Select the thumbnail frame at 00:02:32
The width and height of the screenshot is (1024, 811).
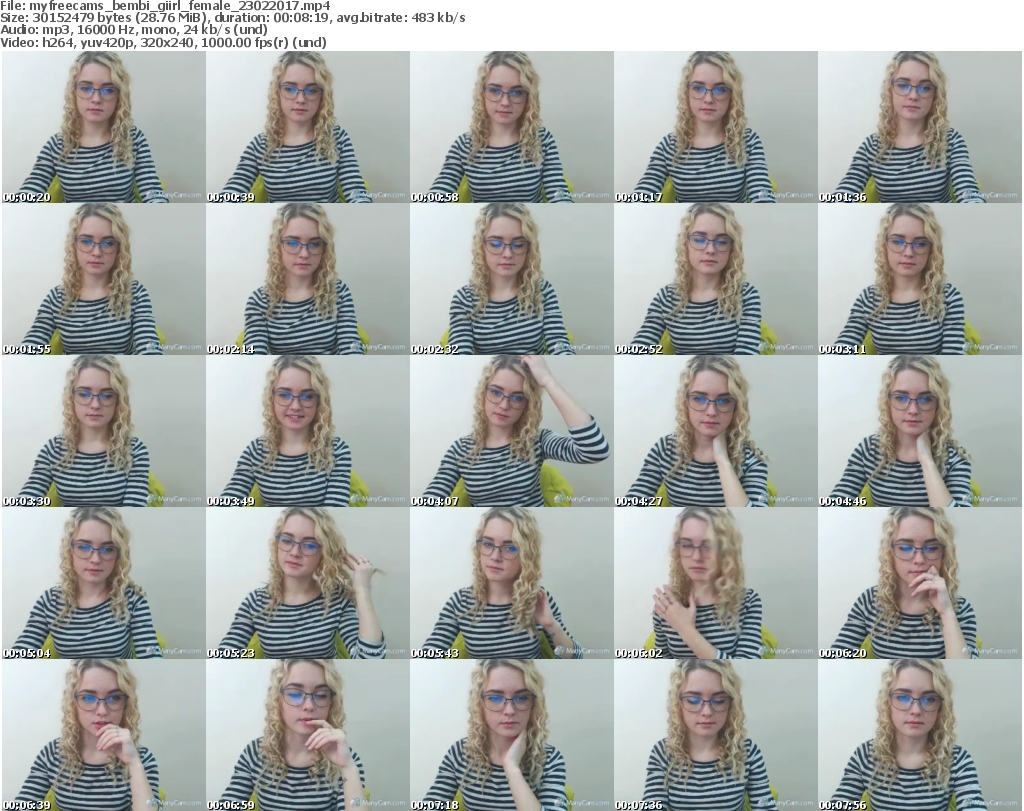click(511, 279)
